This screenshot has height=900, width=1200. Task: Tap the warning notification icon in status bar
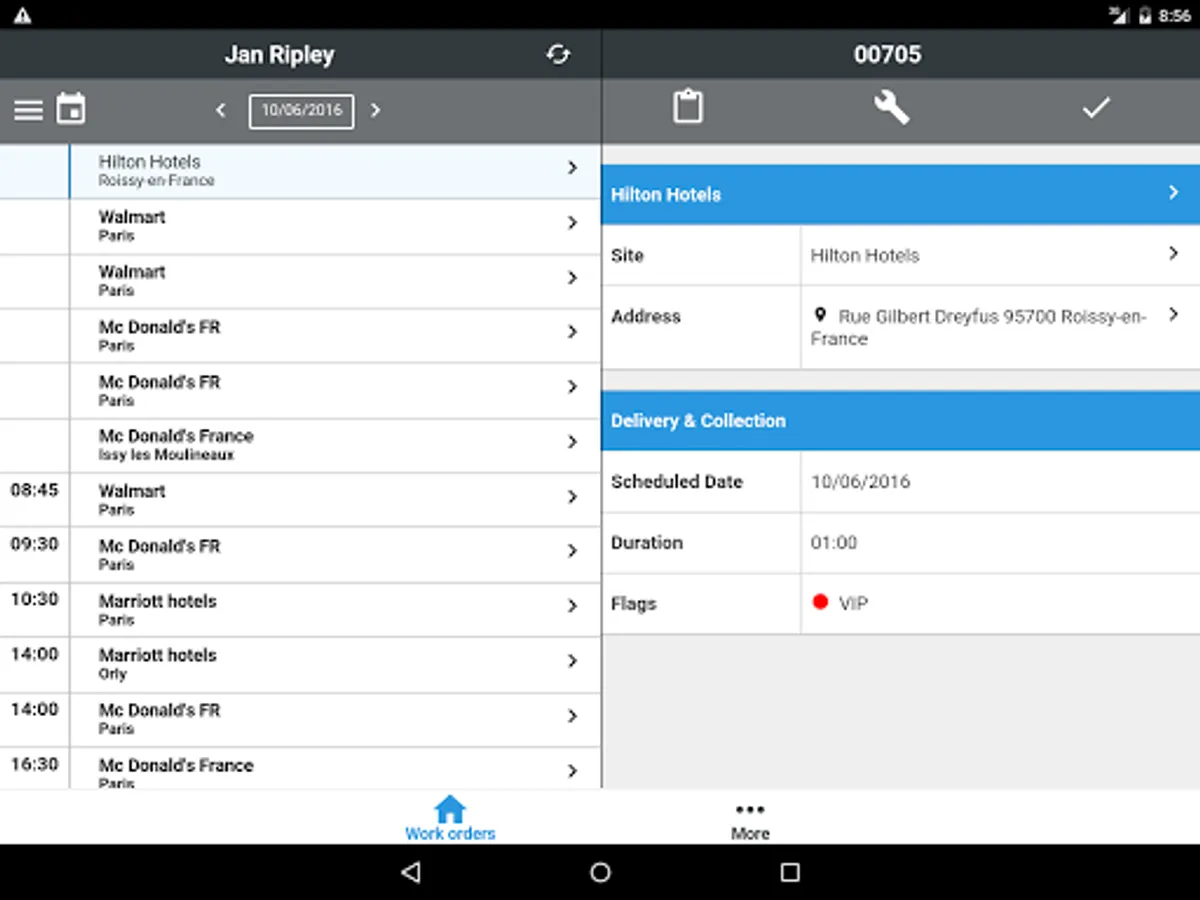pyautogui.click(x=22, y=15)
